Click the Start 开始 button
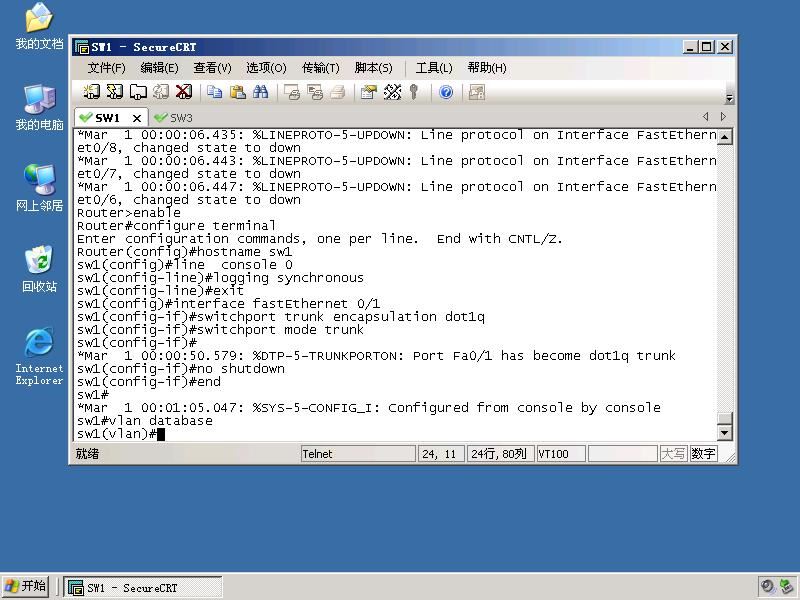This screenshot has width=800, height=600. pos(26,586)
